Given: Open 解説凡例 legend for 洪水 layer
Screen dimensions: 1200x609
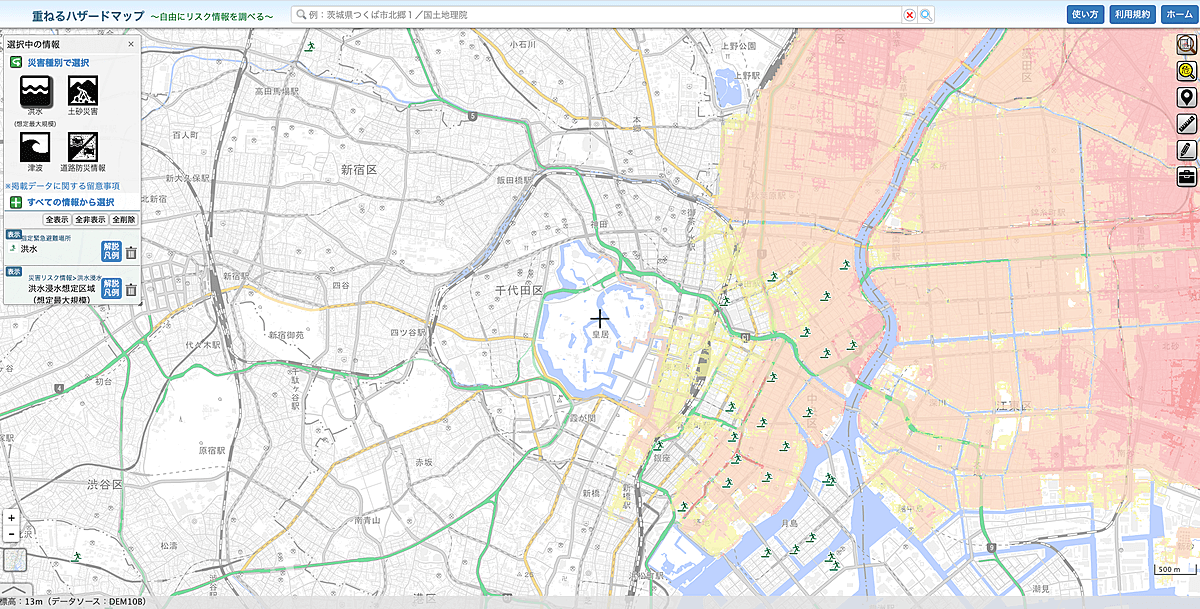Looking at the screenshot, I should 111,251.
